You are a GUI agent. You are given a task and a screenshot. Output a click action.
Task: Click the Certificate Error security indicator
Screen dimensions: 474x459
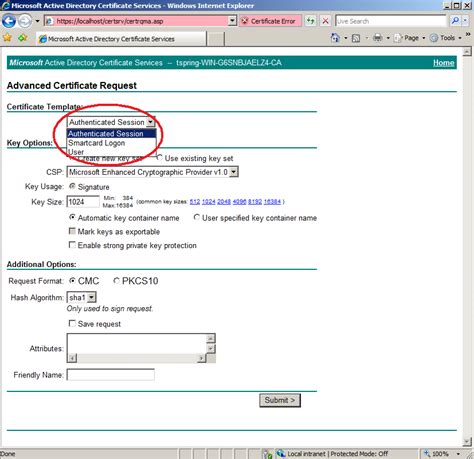tap(270, 21)
